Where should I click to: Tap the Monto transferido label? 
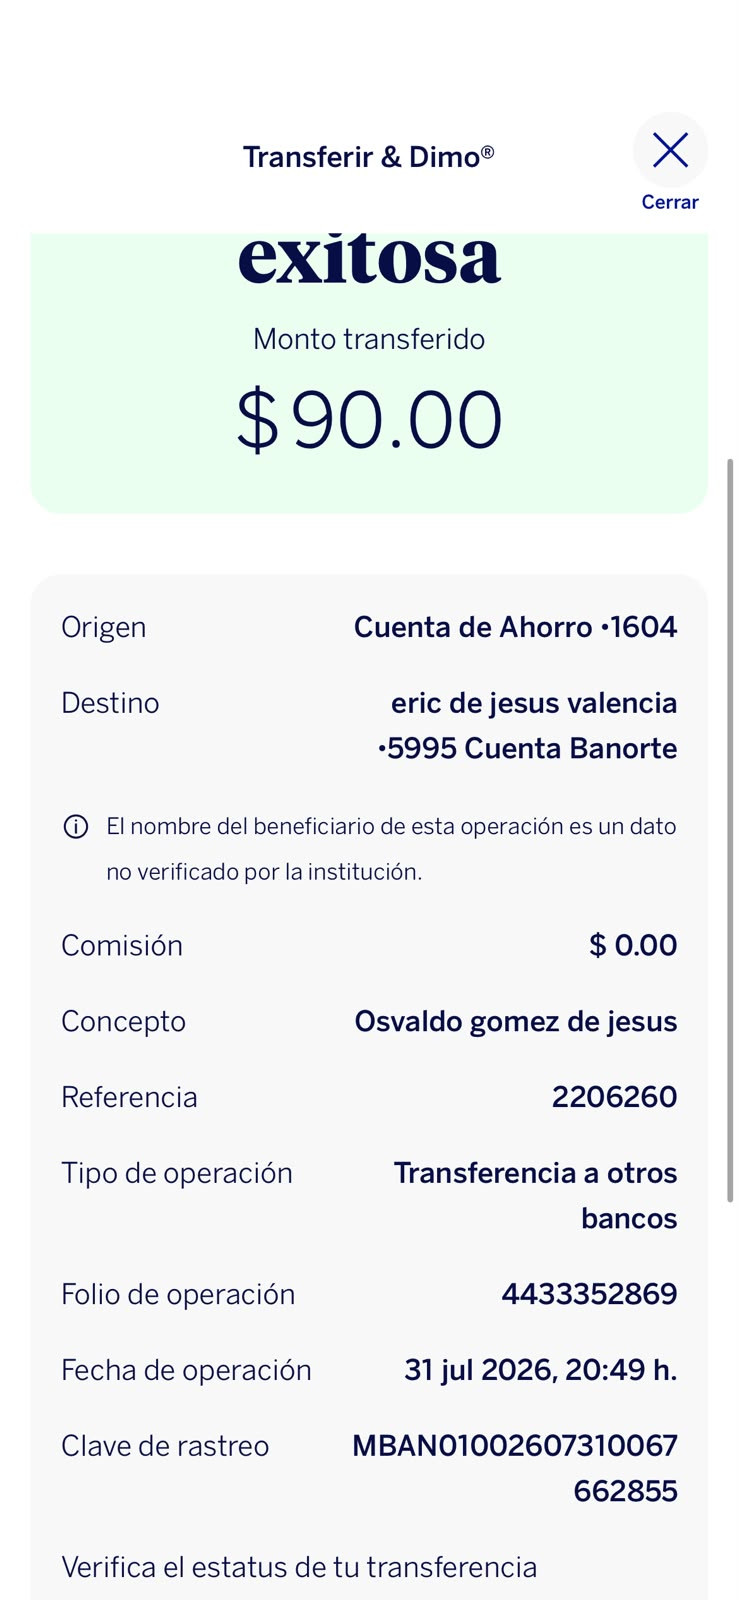click(x=369, y=339)
